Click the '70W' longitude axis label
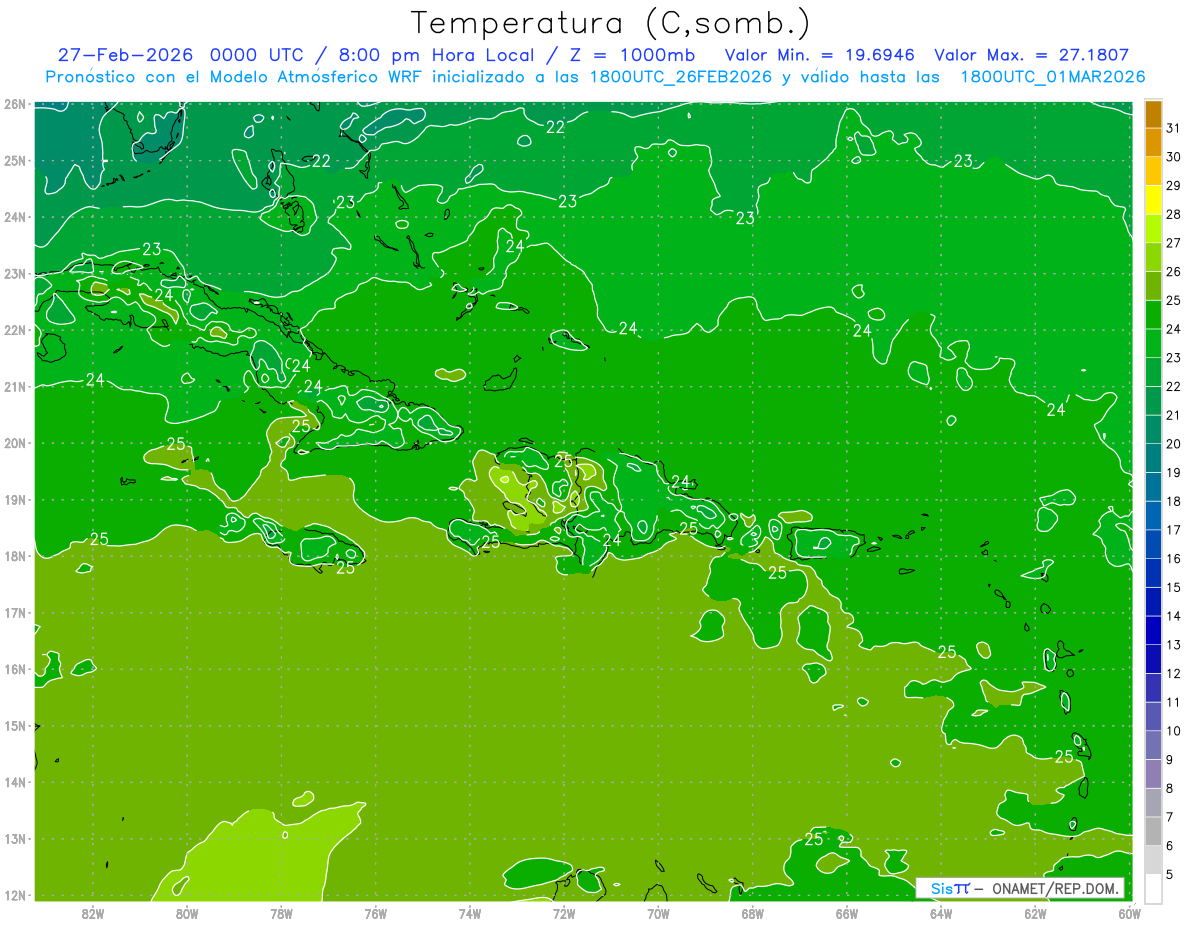1200x927 pixels. tap(658, 913)
